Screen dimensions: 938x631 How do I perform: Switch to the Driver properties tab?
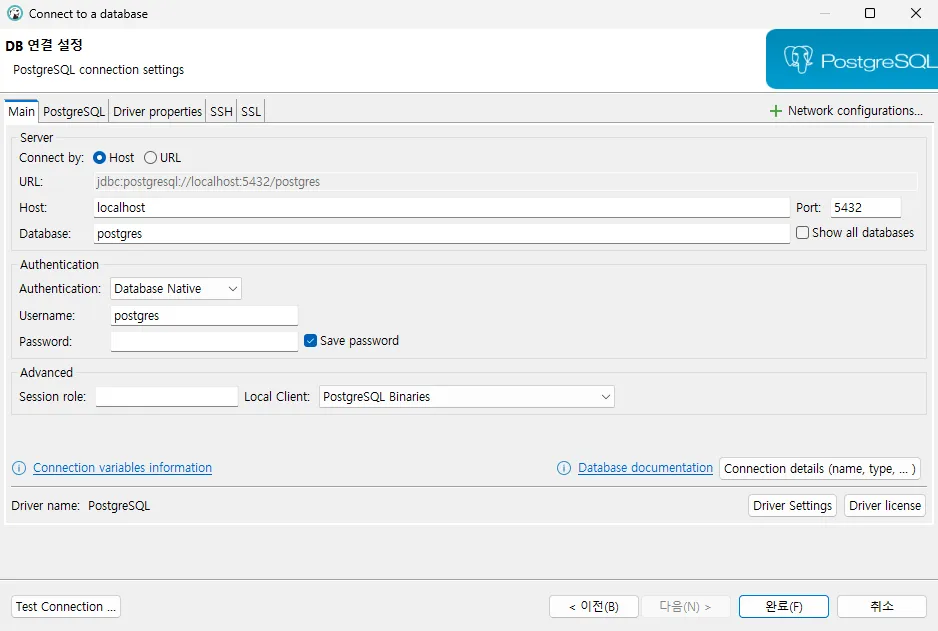click(157, 111)
